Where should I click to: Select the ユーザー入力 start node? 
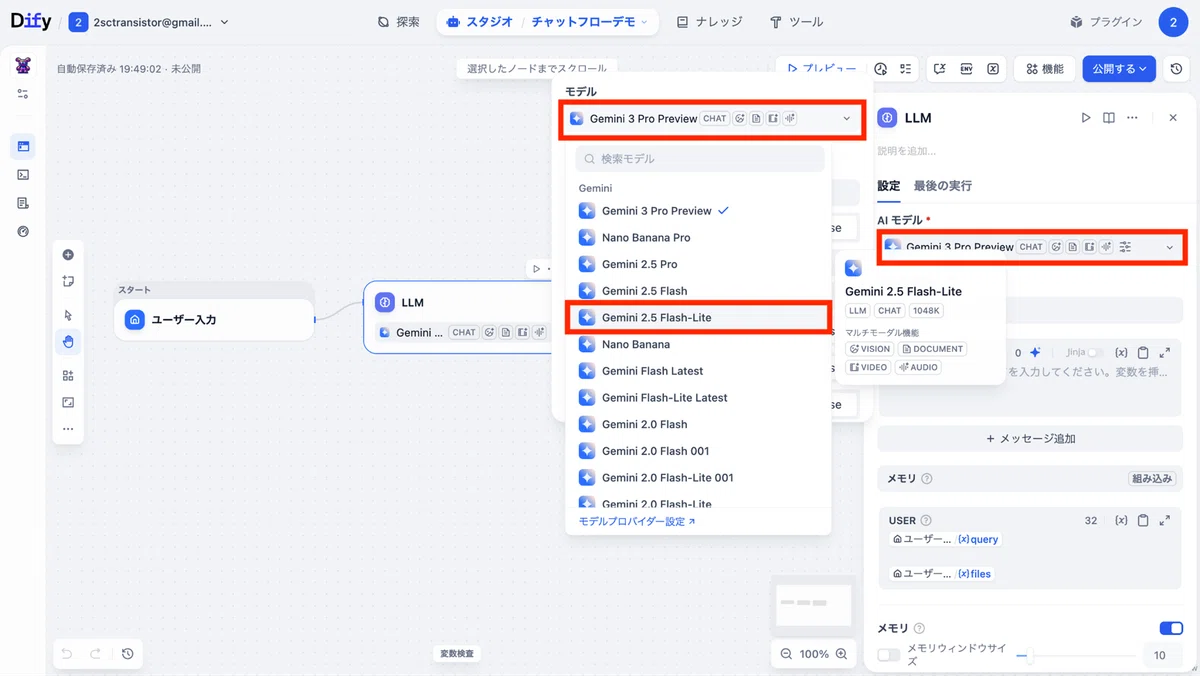(x=214, y=320)
